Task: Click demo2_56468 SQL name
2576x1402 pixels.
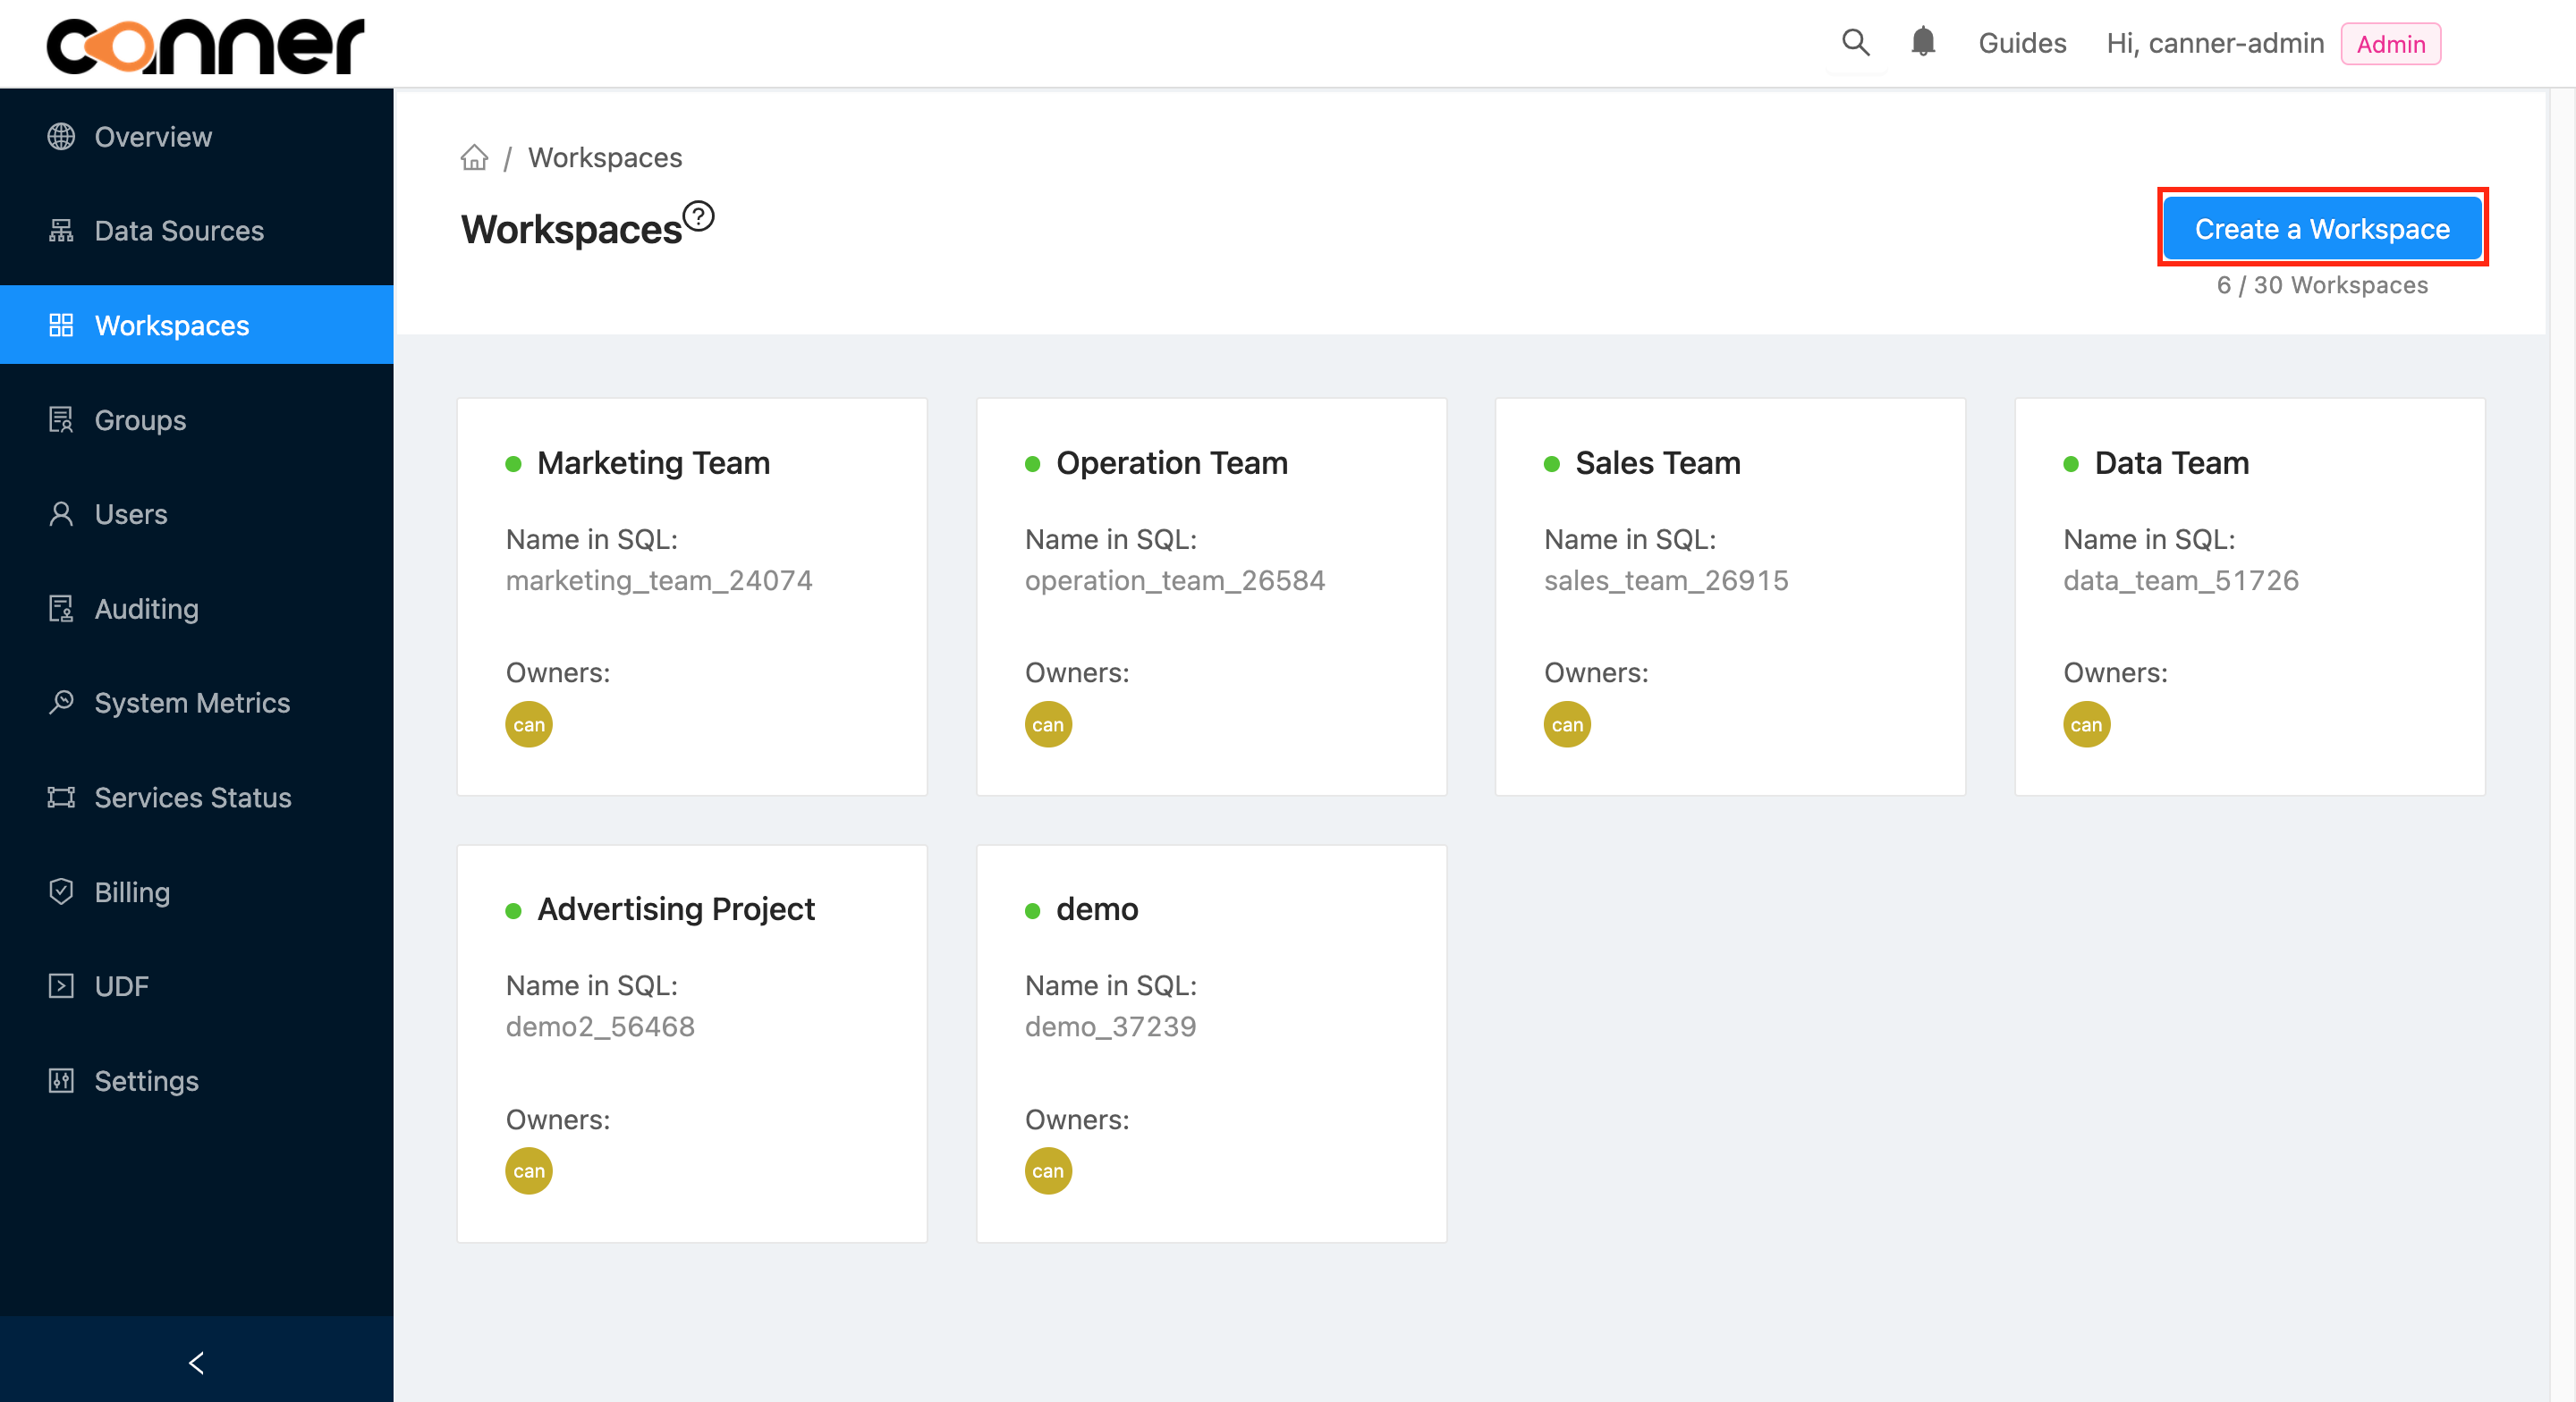Action: (600, 1026)
